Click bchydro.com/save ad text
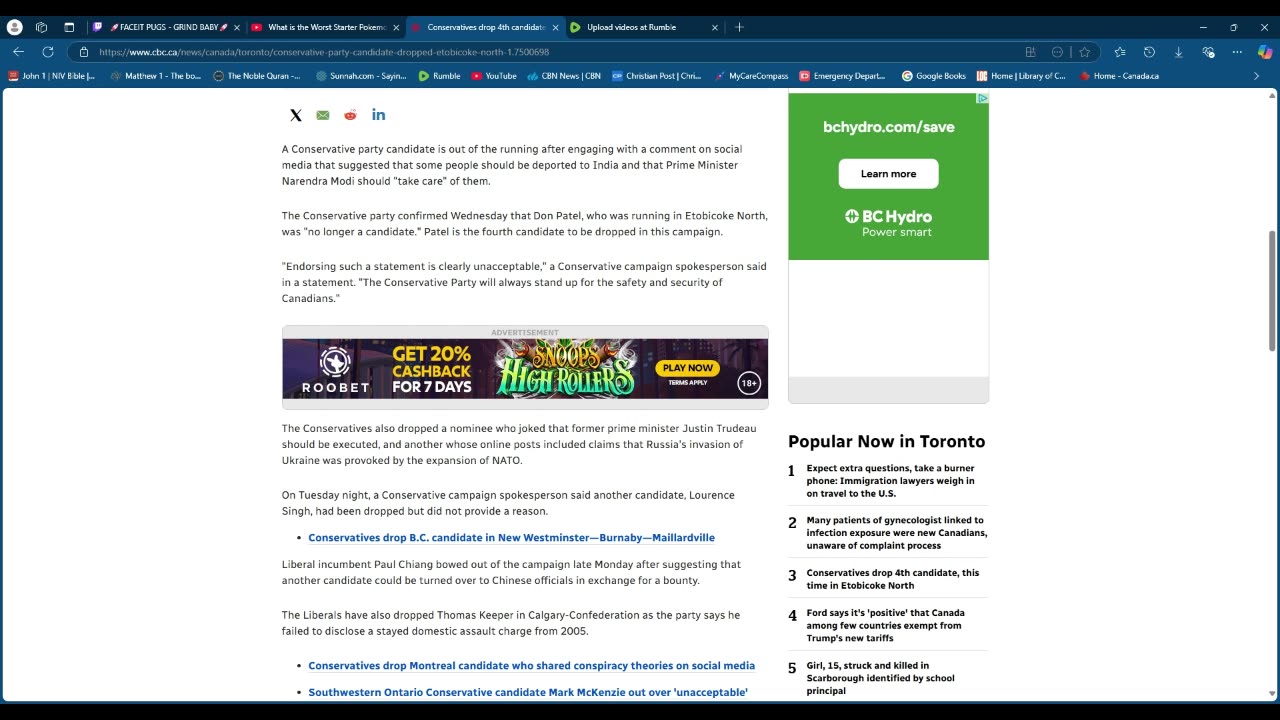Image resolution: width=1280 pixels, height=720 pixels. [x=888, y=127]
